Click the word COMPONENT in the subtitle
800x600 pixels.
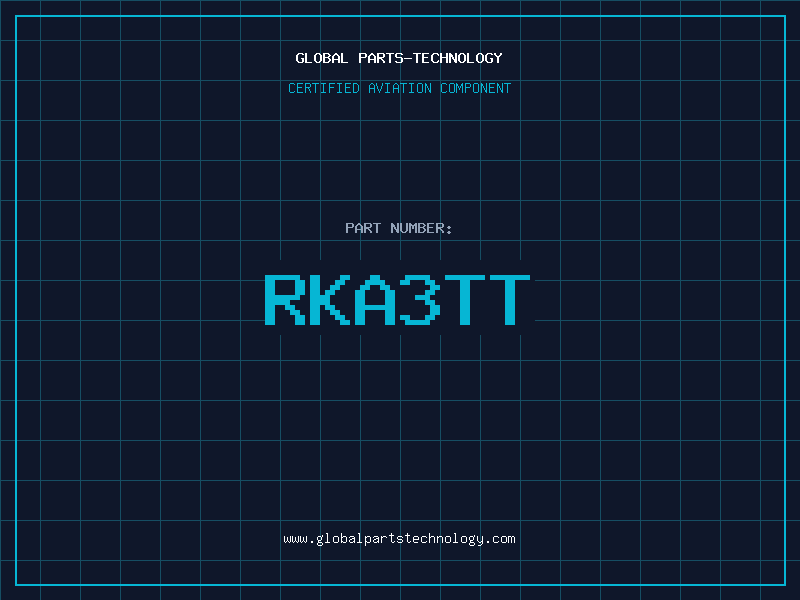click(x=475, y=88)
